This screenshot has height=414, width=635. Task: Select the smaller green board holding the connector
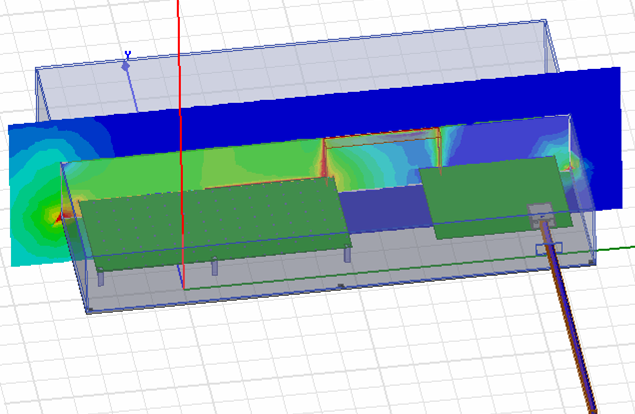click(x=495, y=196)
